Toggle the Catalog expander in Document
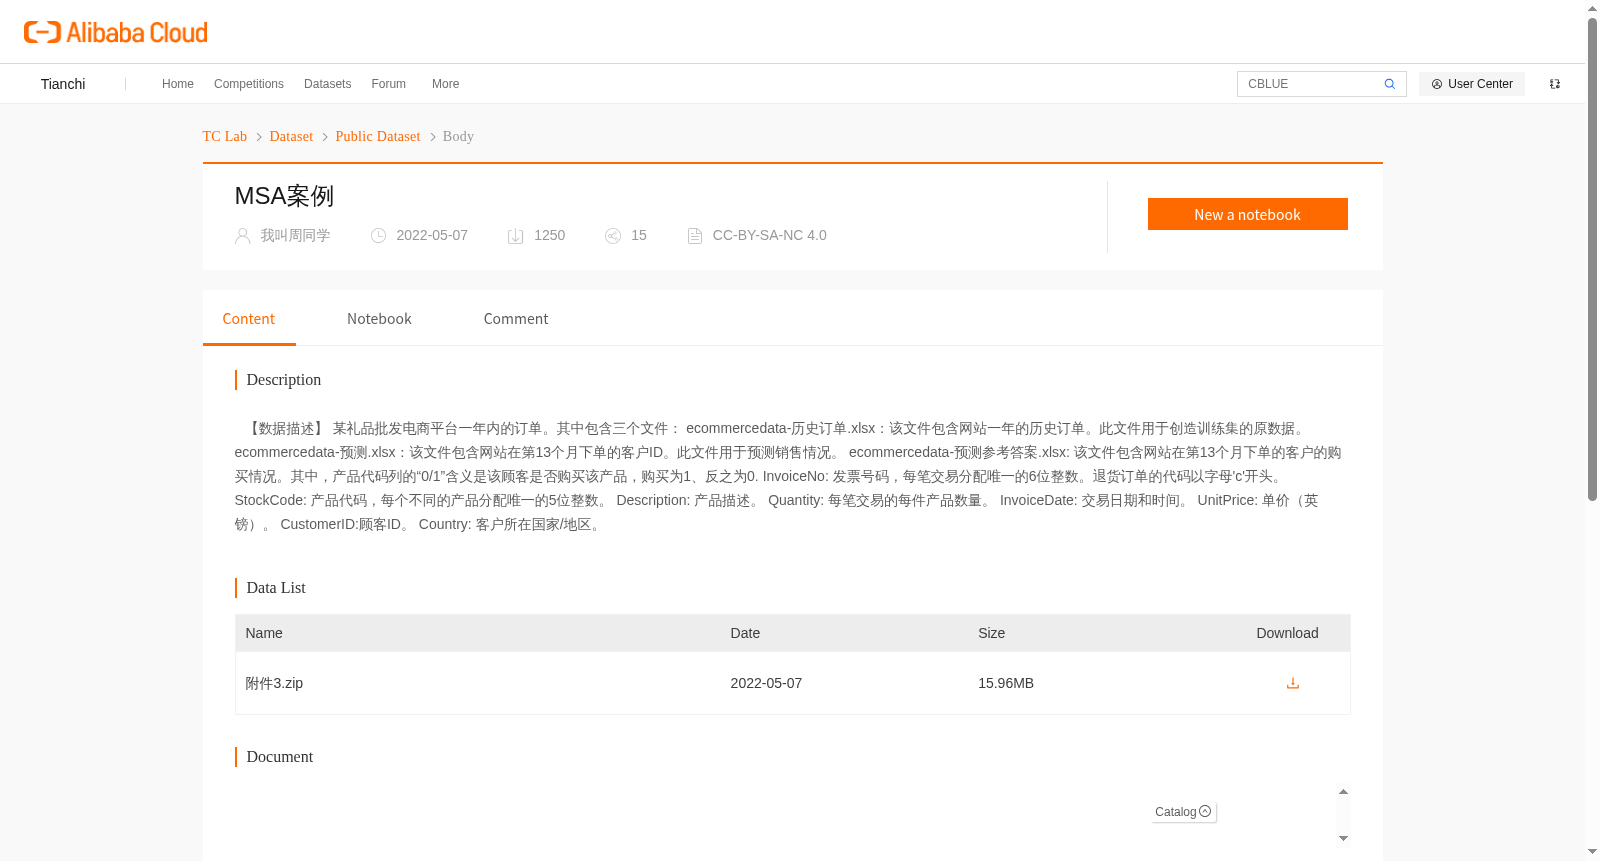The width and height of the screenshot is (1600, 861). point(1183,812)
